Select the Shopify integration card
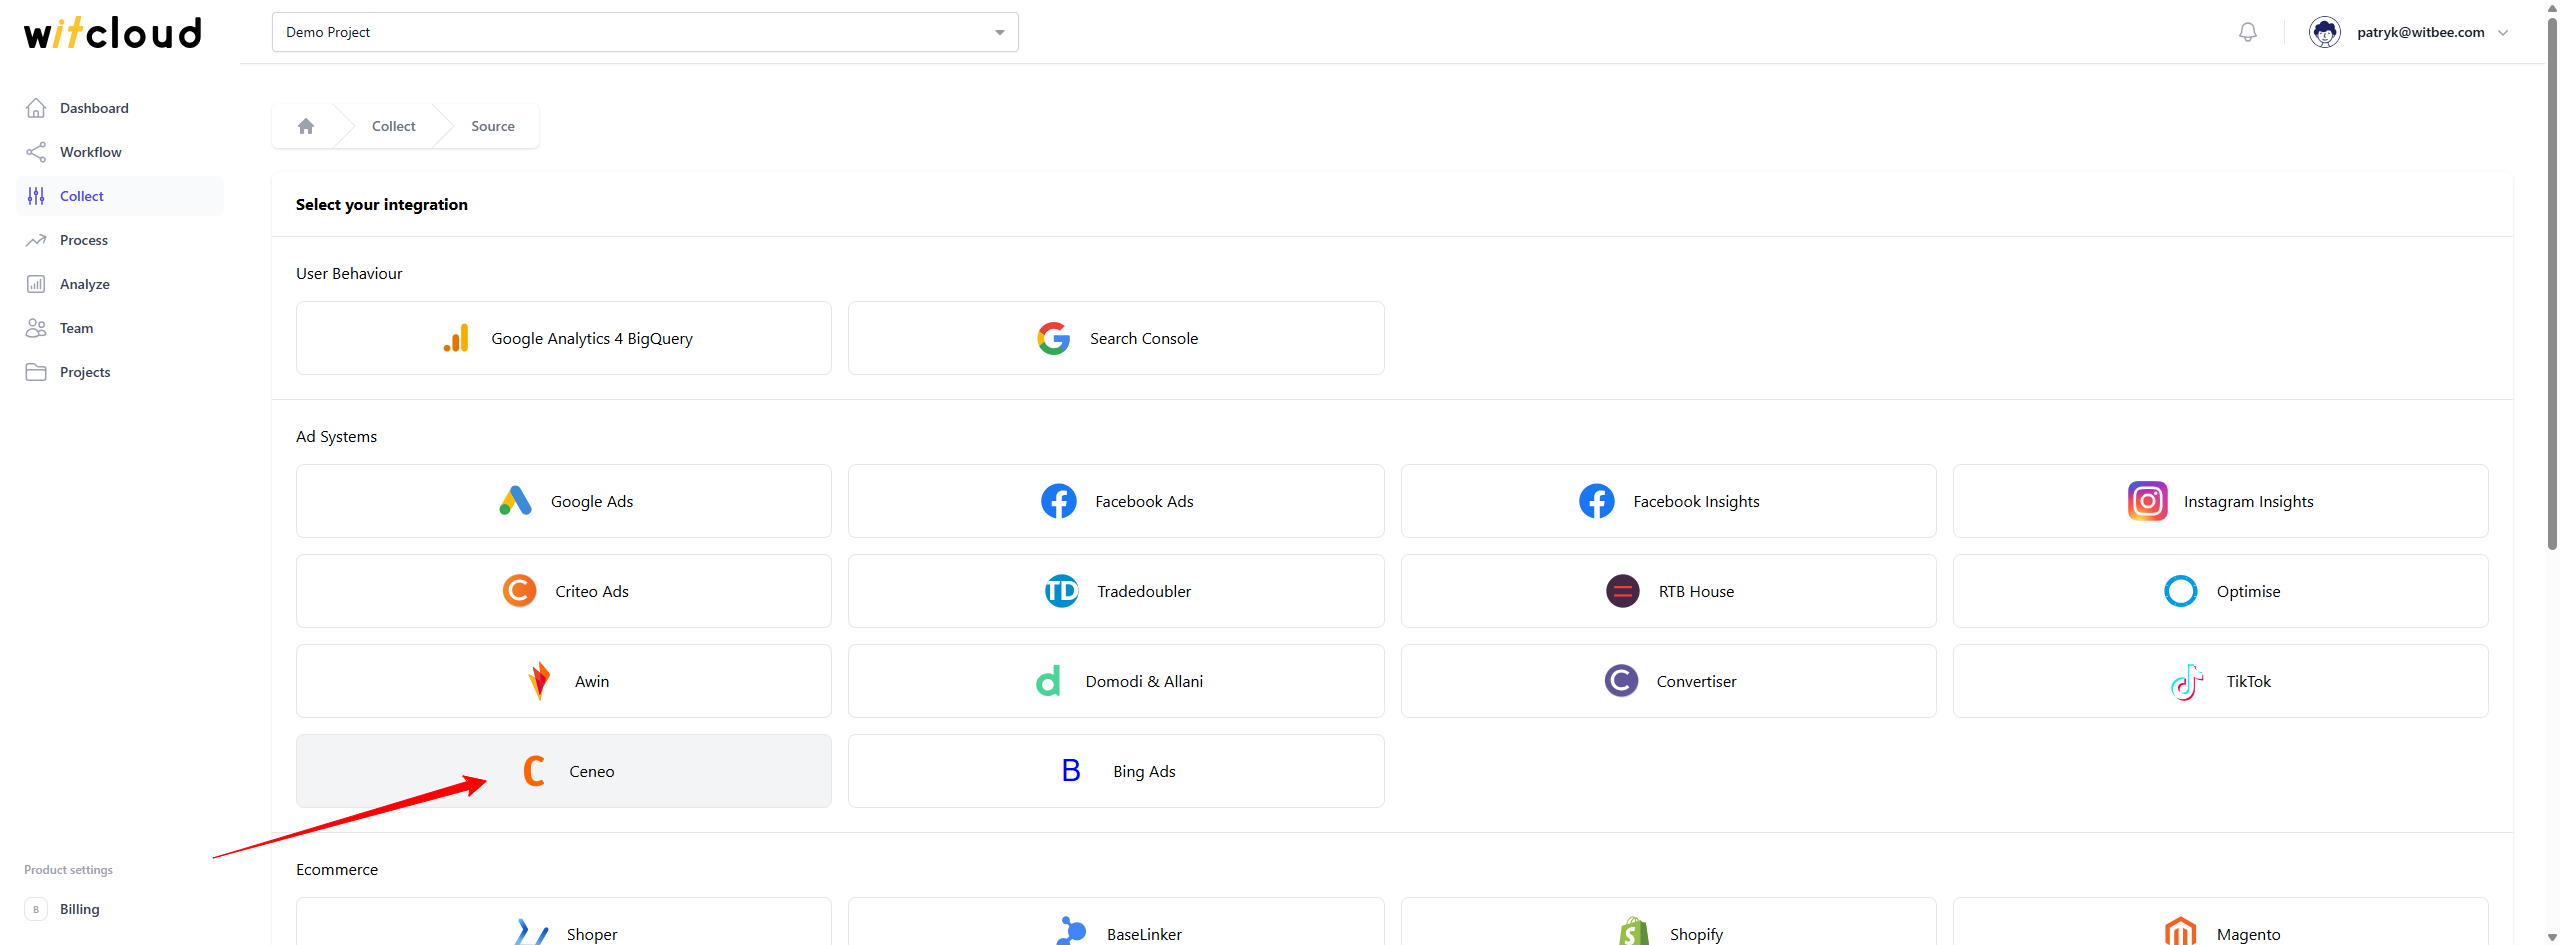 tap(1668, 921)
